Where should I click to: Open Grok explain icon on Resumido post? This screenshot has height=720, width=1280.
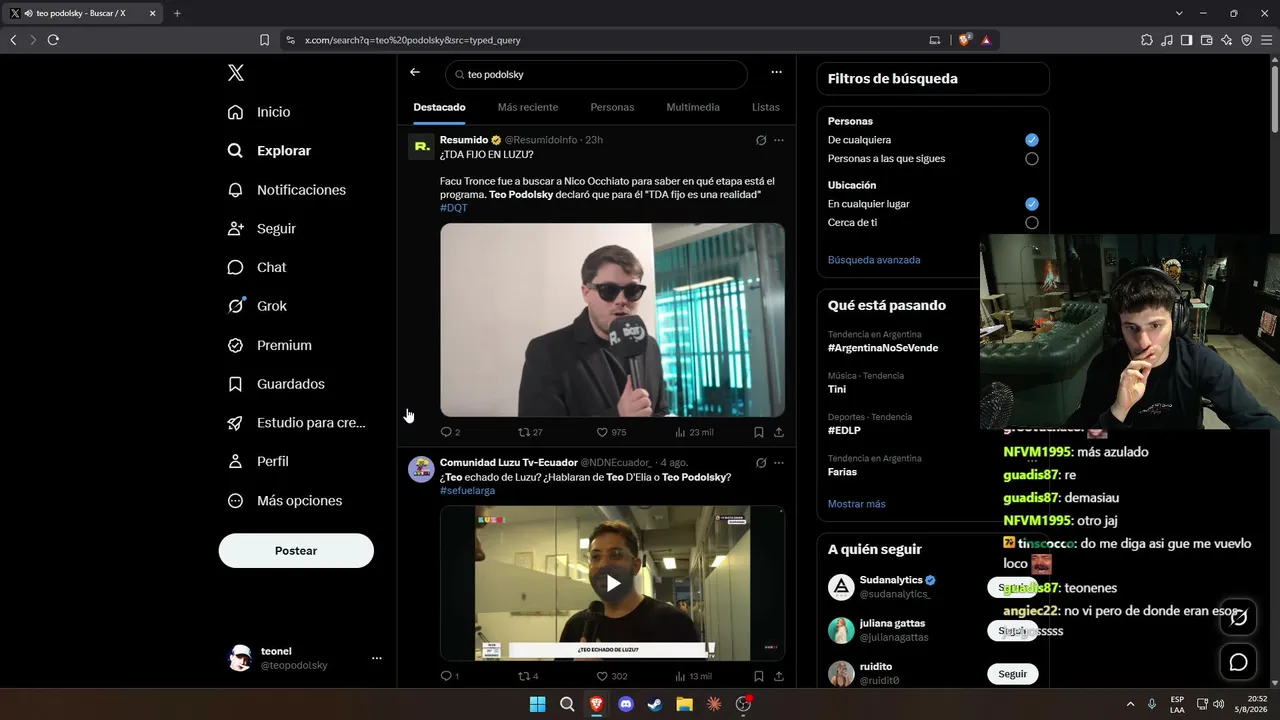coord(761,140)
